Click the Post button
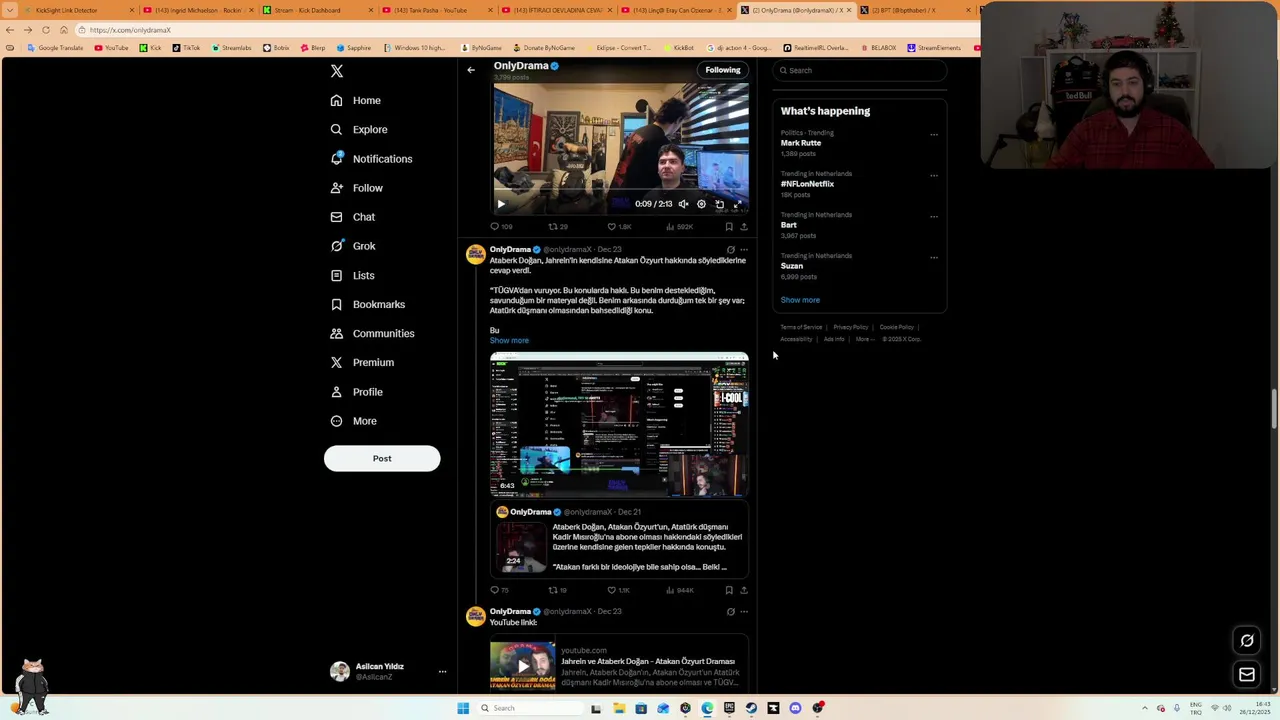Screen dimensions: 1280x720 click(382, 458)
